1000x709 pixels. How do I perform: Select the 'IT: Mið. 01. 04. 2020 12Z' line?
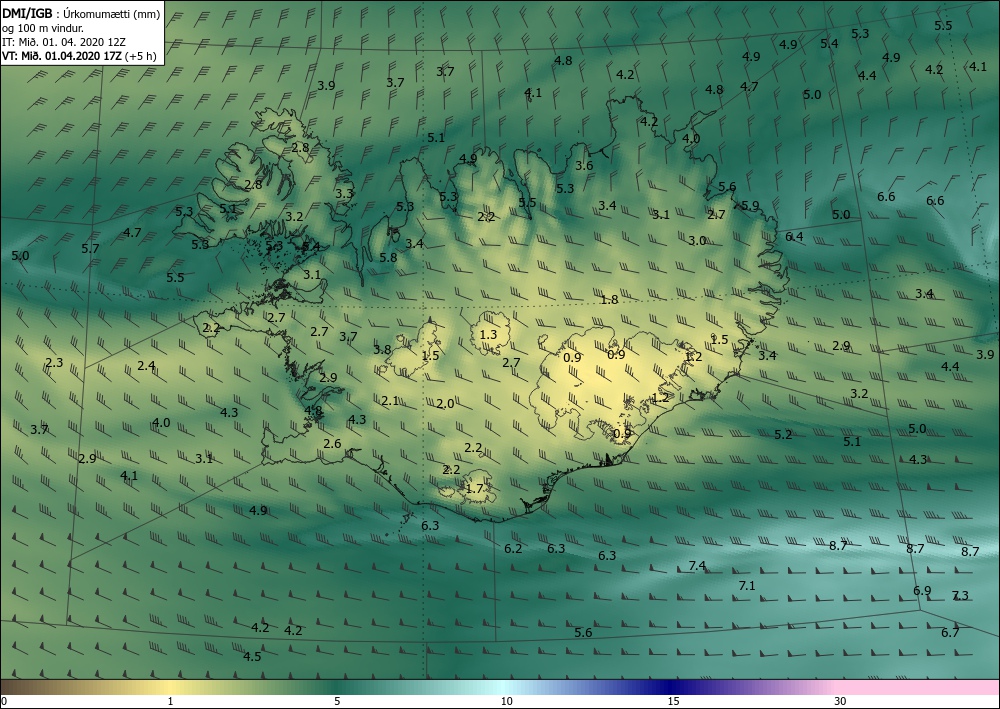coord(64,42)
